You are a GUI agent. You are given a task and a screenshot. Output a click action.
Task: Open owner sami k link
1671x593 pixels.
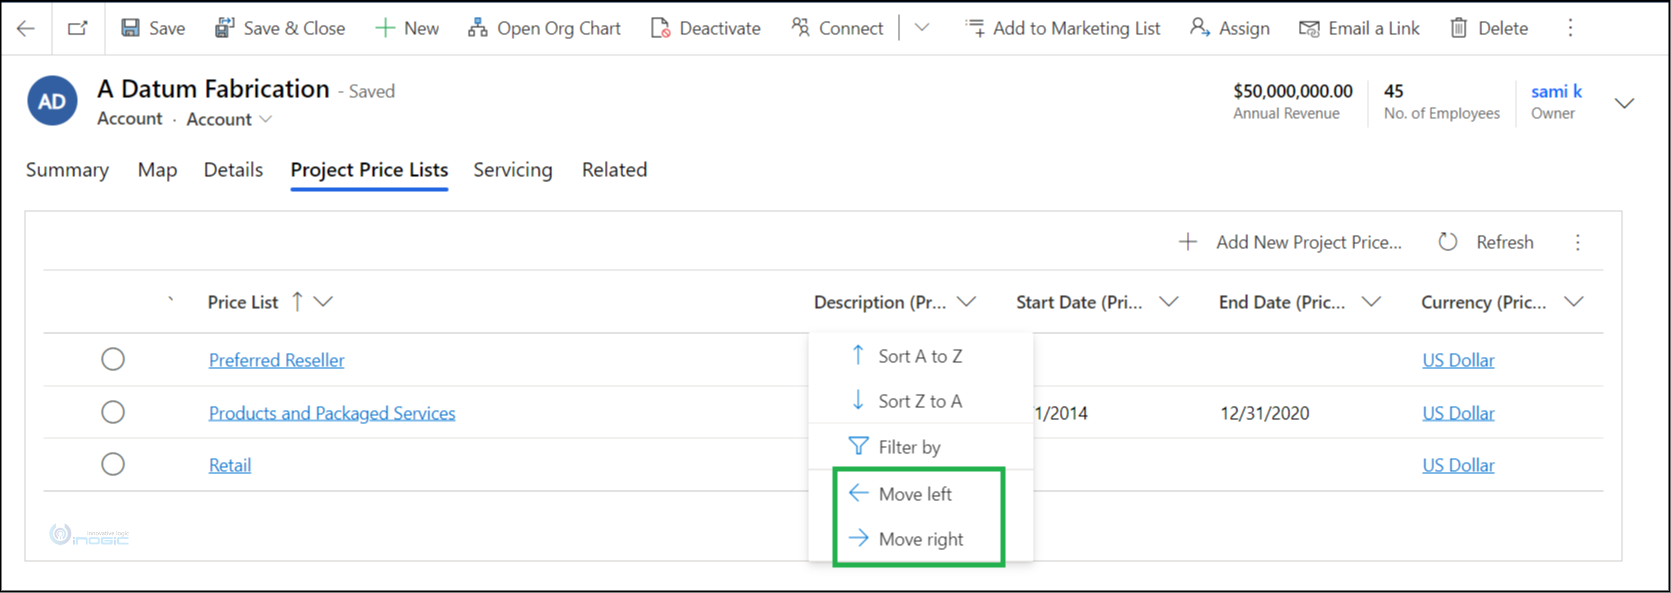(x=1556, y=91)
